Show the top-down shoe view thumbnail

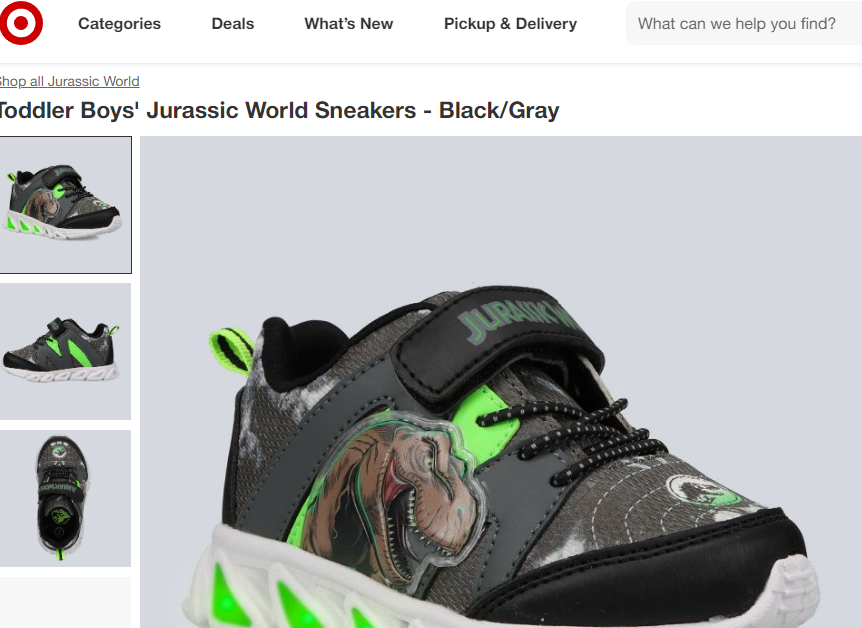(x=65, y=498)
